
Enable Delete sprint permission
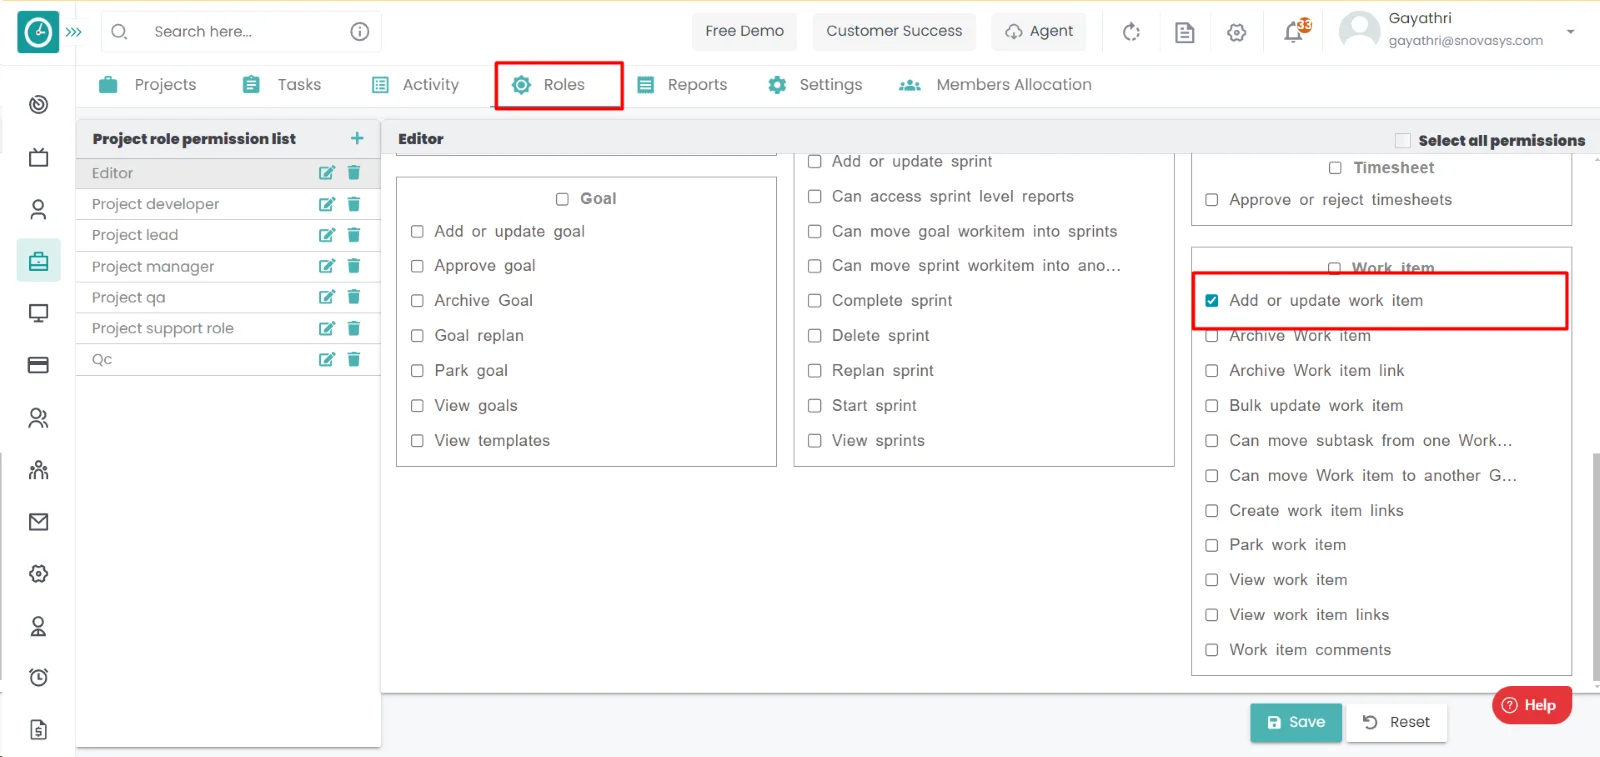(x=815, y=336)
